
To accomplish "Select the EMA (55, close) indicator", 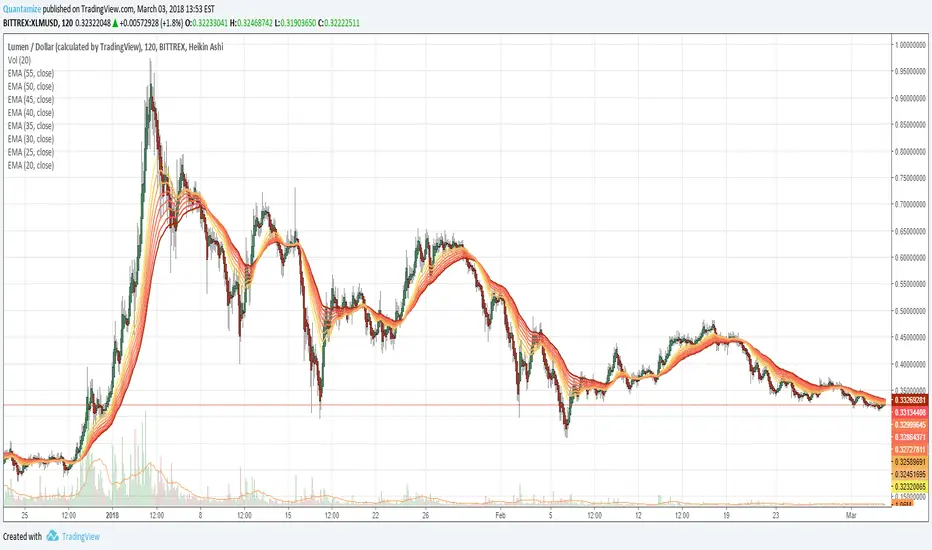I will [x=30, y=73].
